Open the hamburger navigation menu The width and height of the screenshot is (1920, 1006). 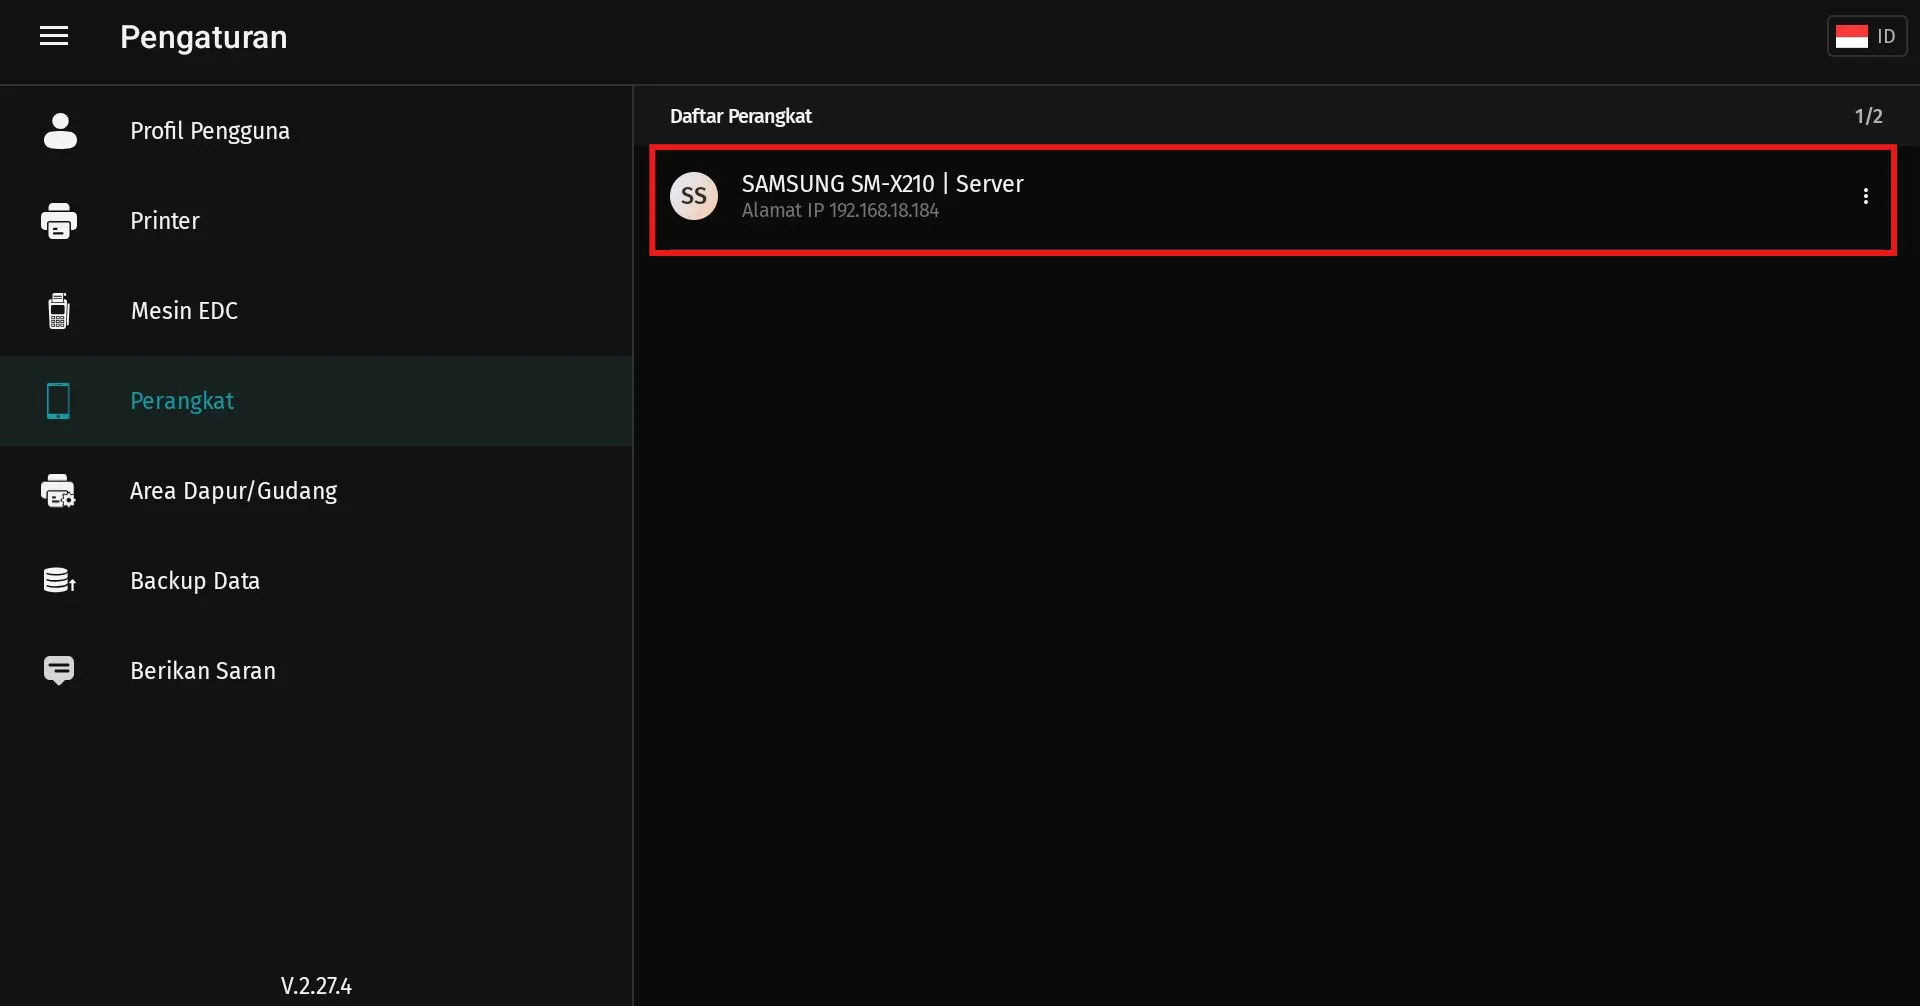click(x=54, y=37)
